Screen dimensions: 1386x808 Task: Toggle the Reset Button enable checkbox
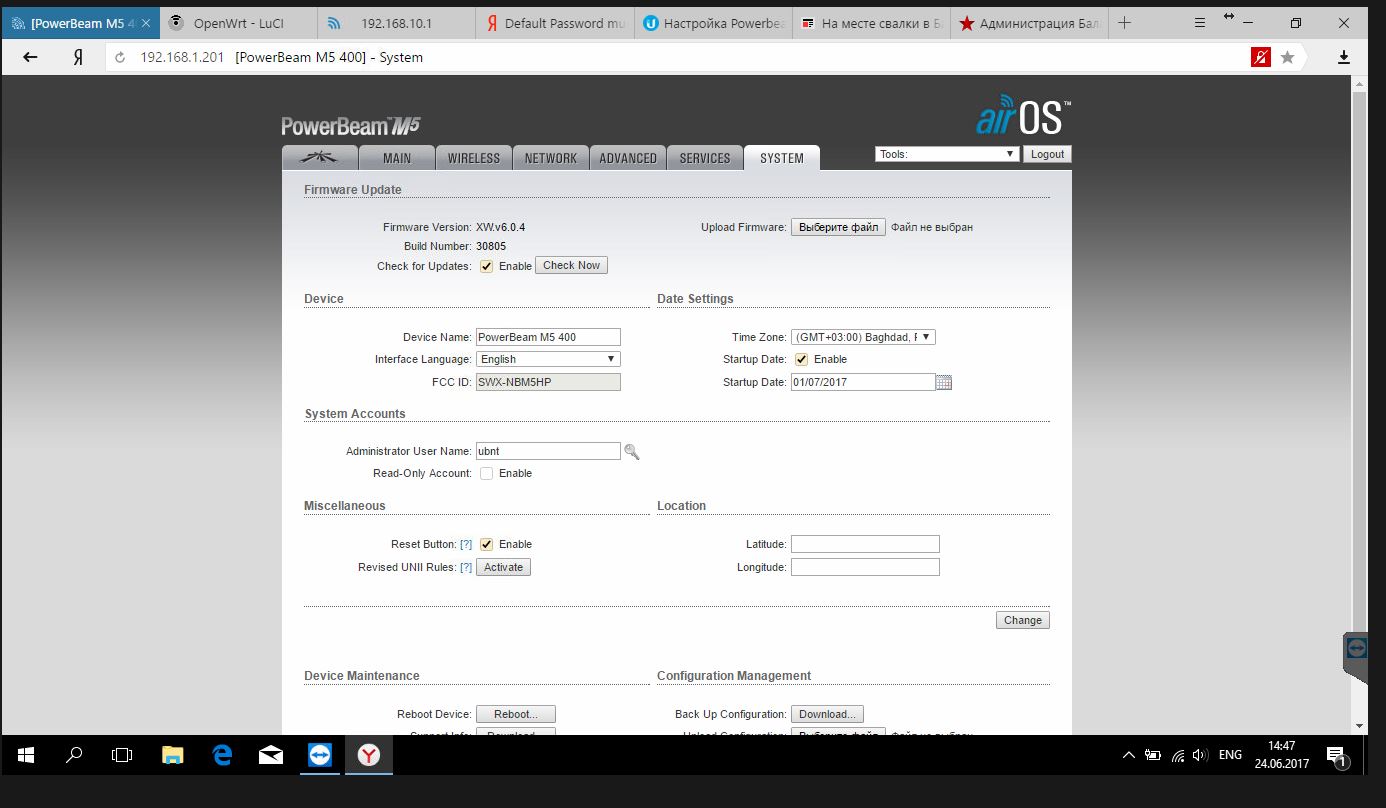tap(487, 544)
